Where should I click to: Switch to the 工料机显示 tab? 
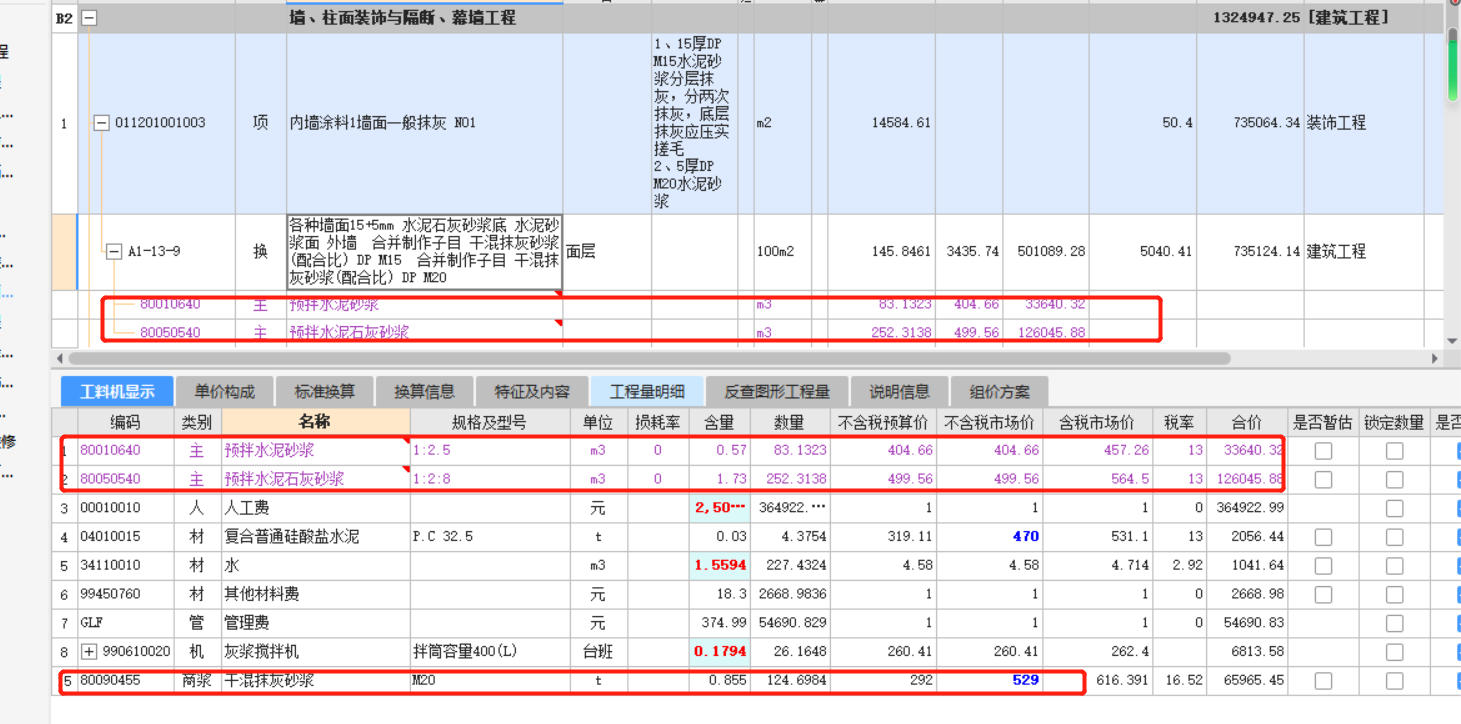pyautogui.click(x=117, y=391)
